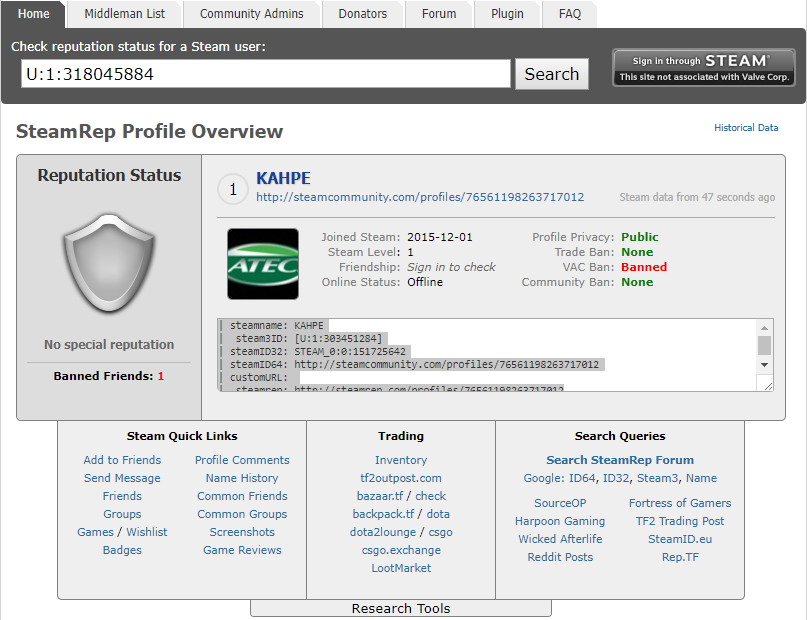Open backpack.tf link

383,514
